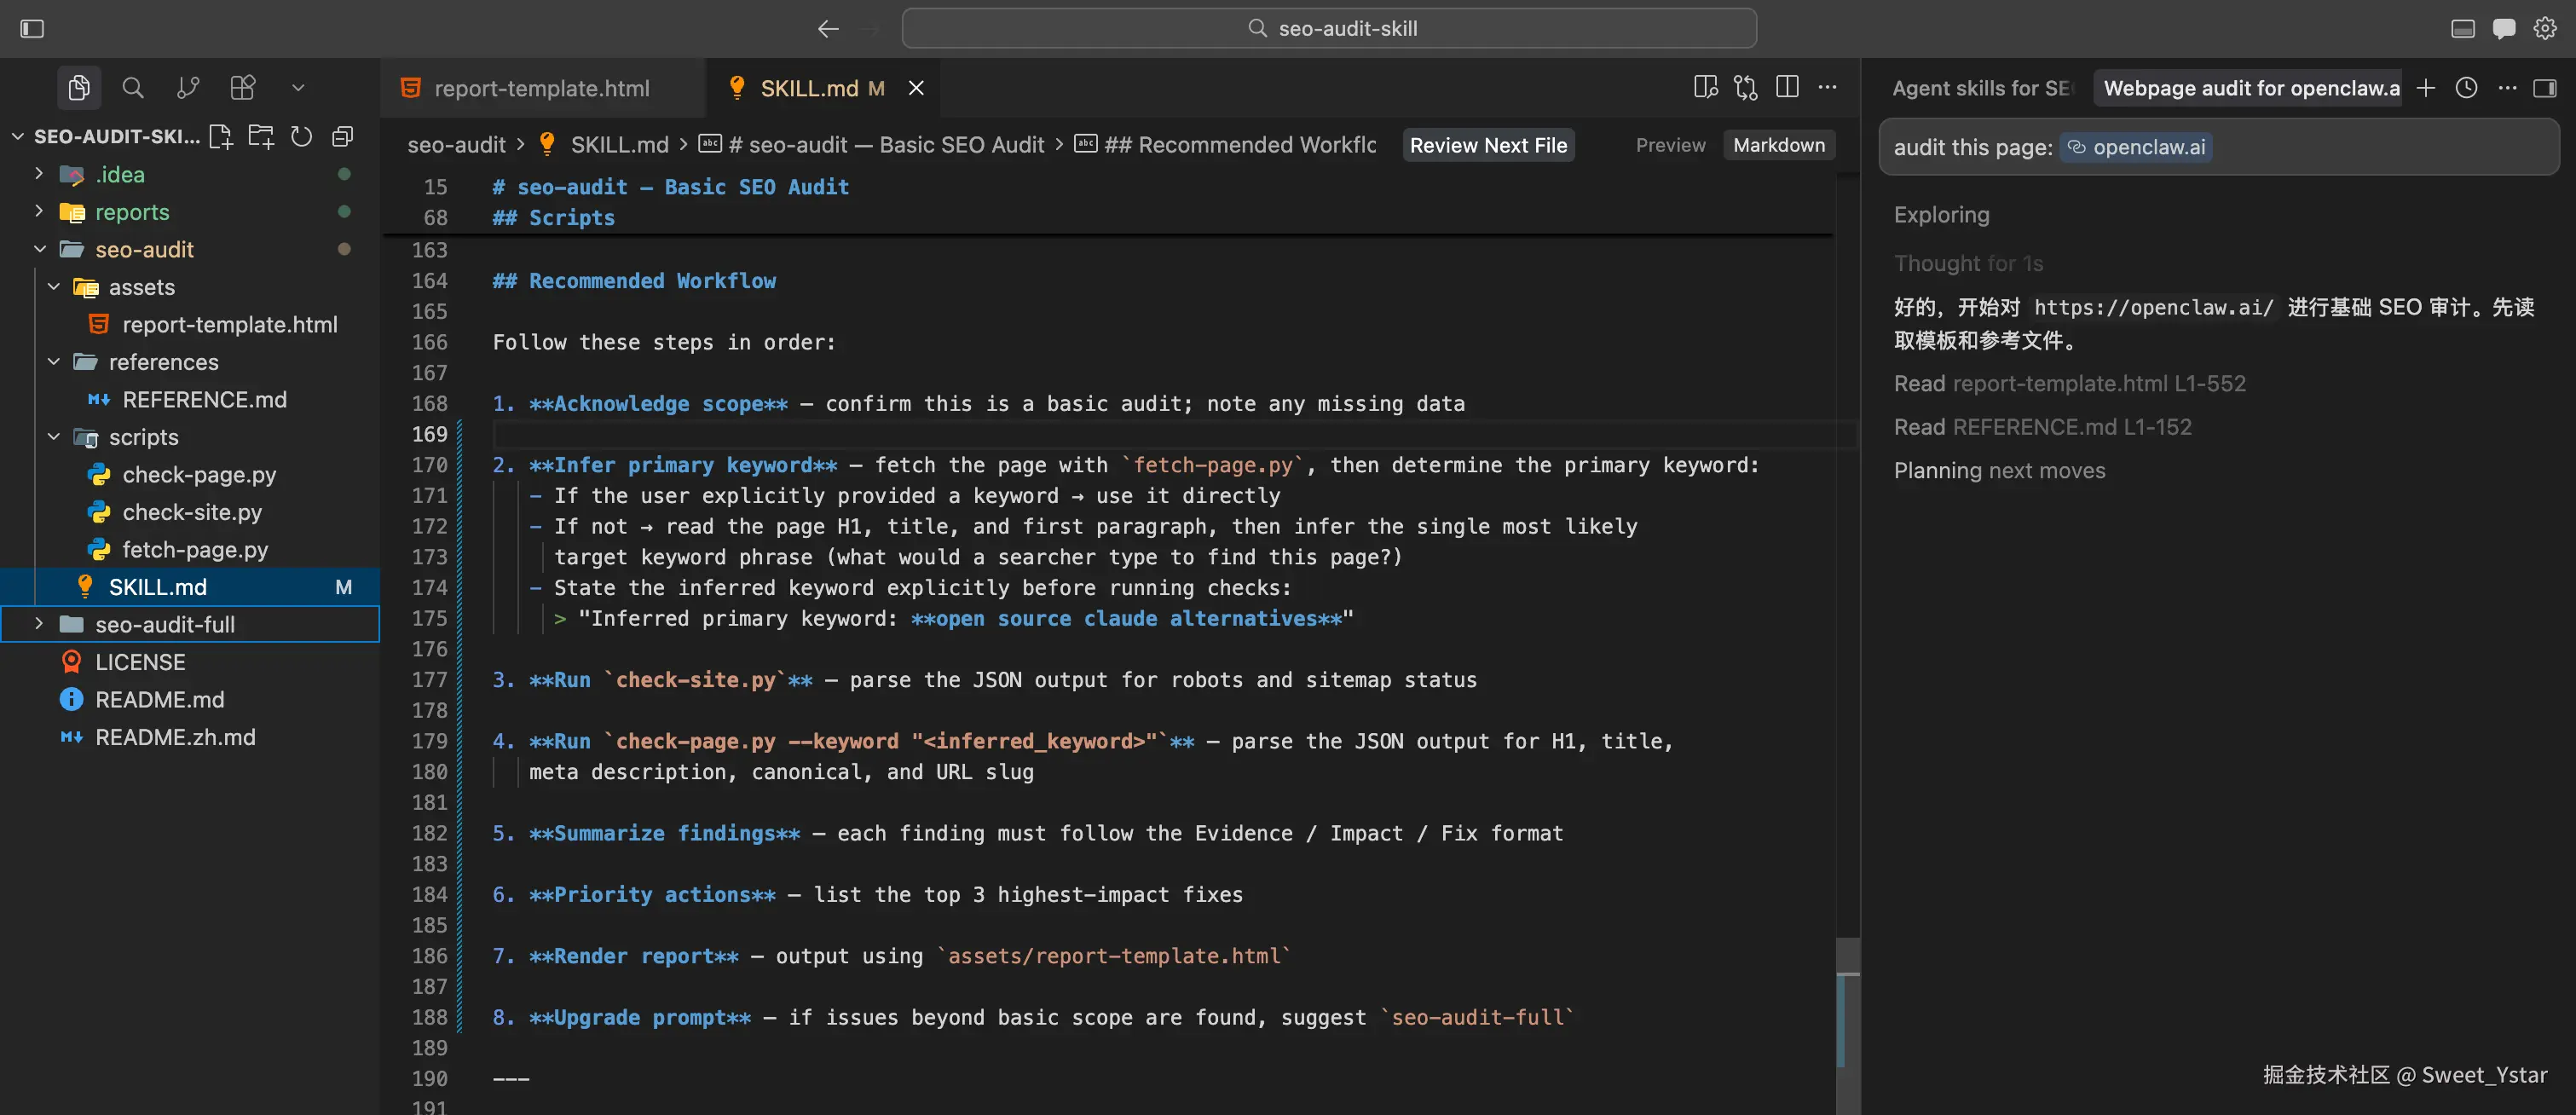Click the Review Next File button

pyautogui.click(x=1488, y=145)
